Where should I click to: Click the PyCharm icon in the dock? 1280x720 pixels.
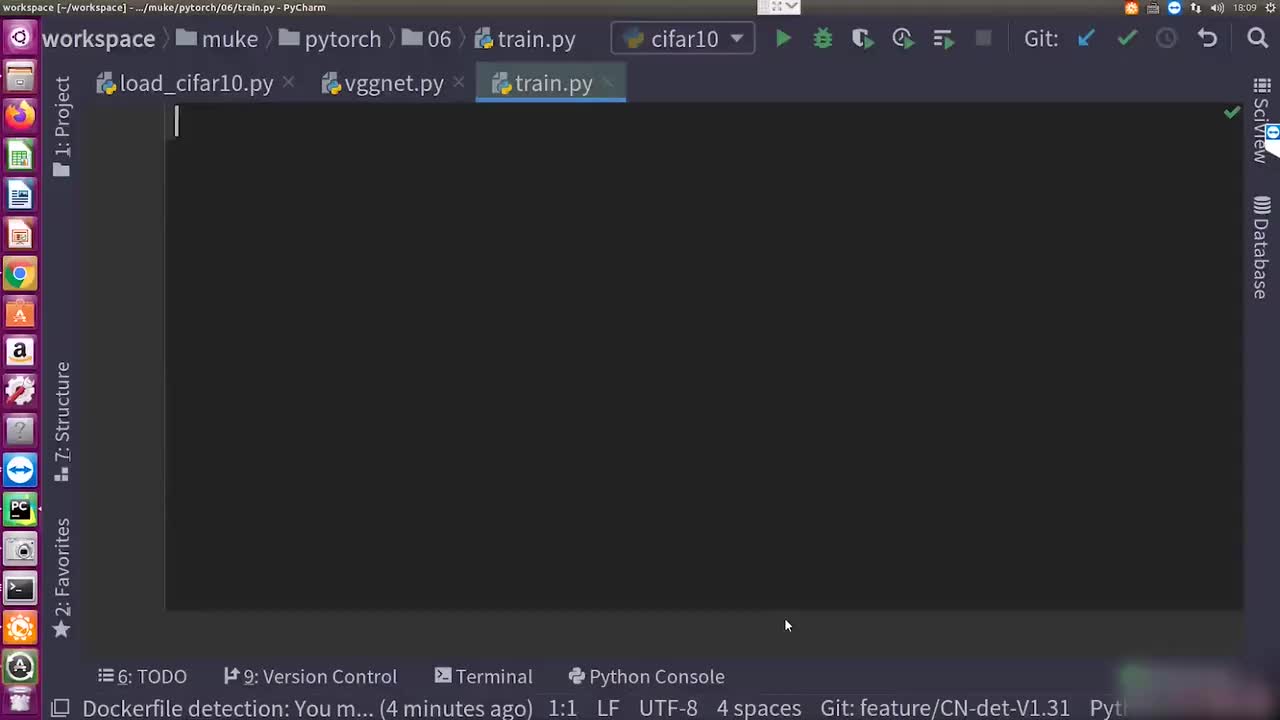[x=20, y=509]
